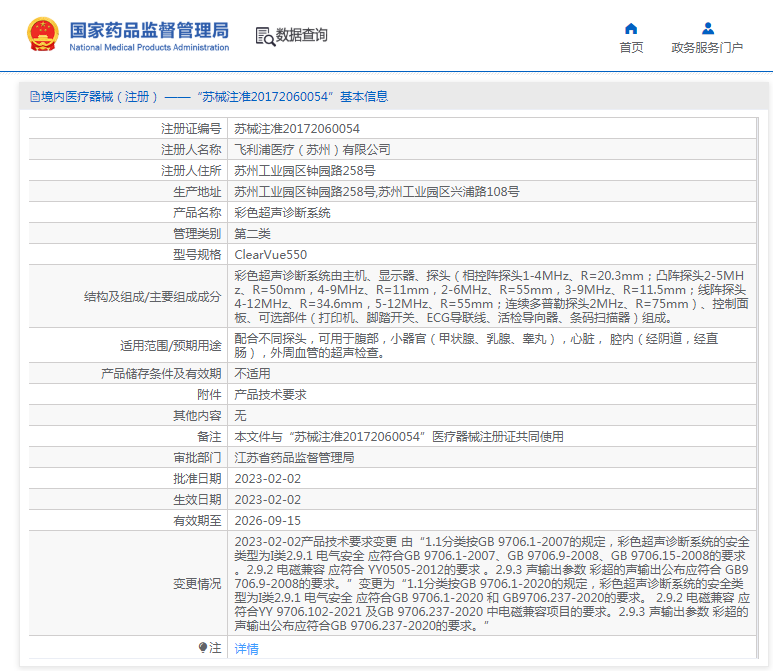Click the 注册证编号 row label
The width and height of the screenshot is (773, 671).
[191, 129]
